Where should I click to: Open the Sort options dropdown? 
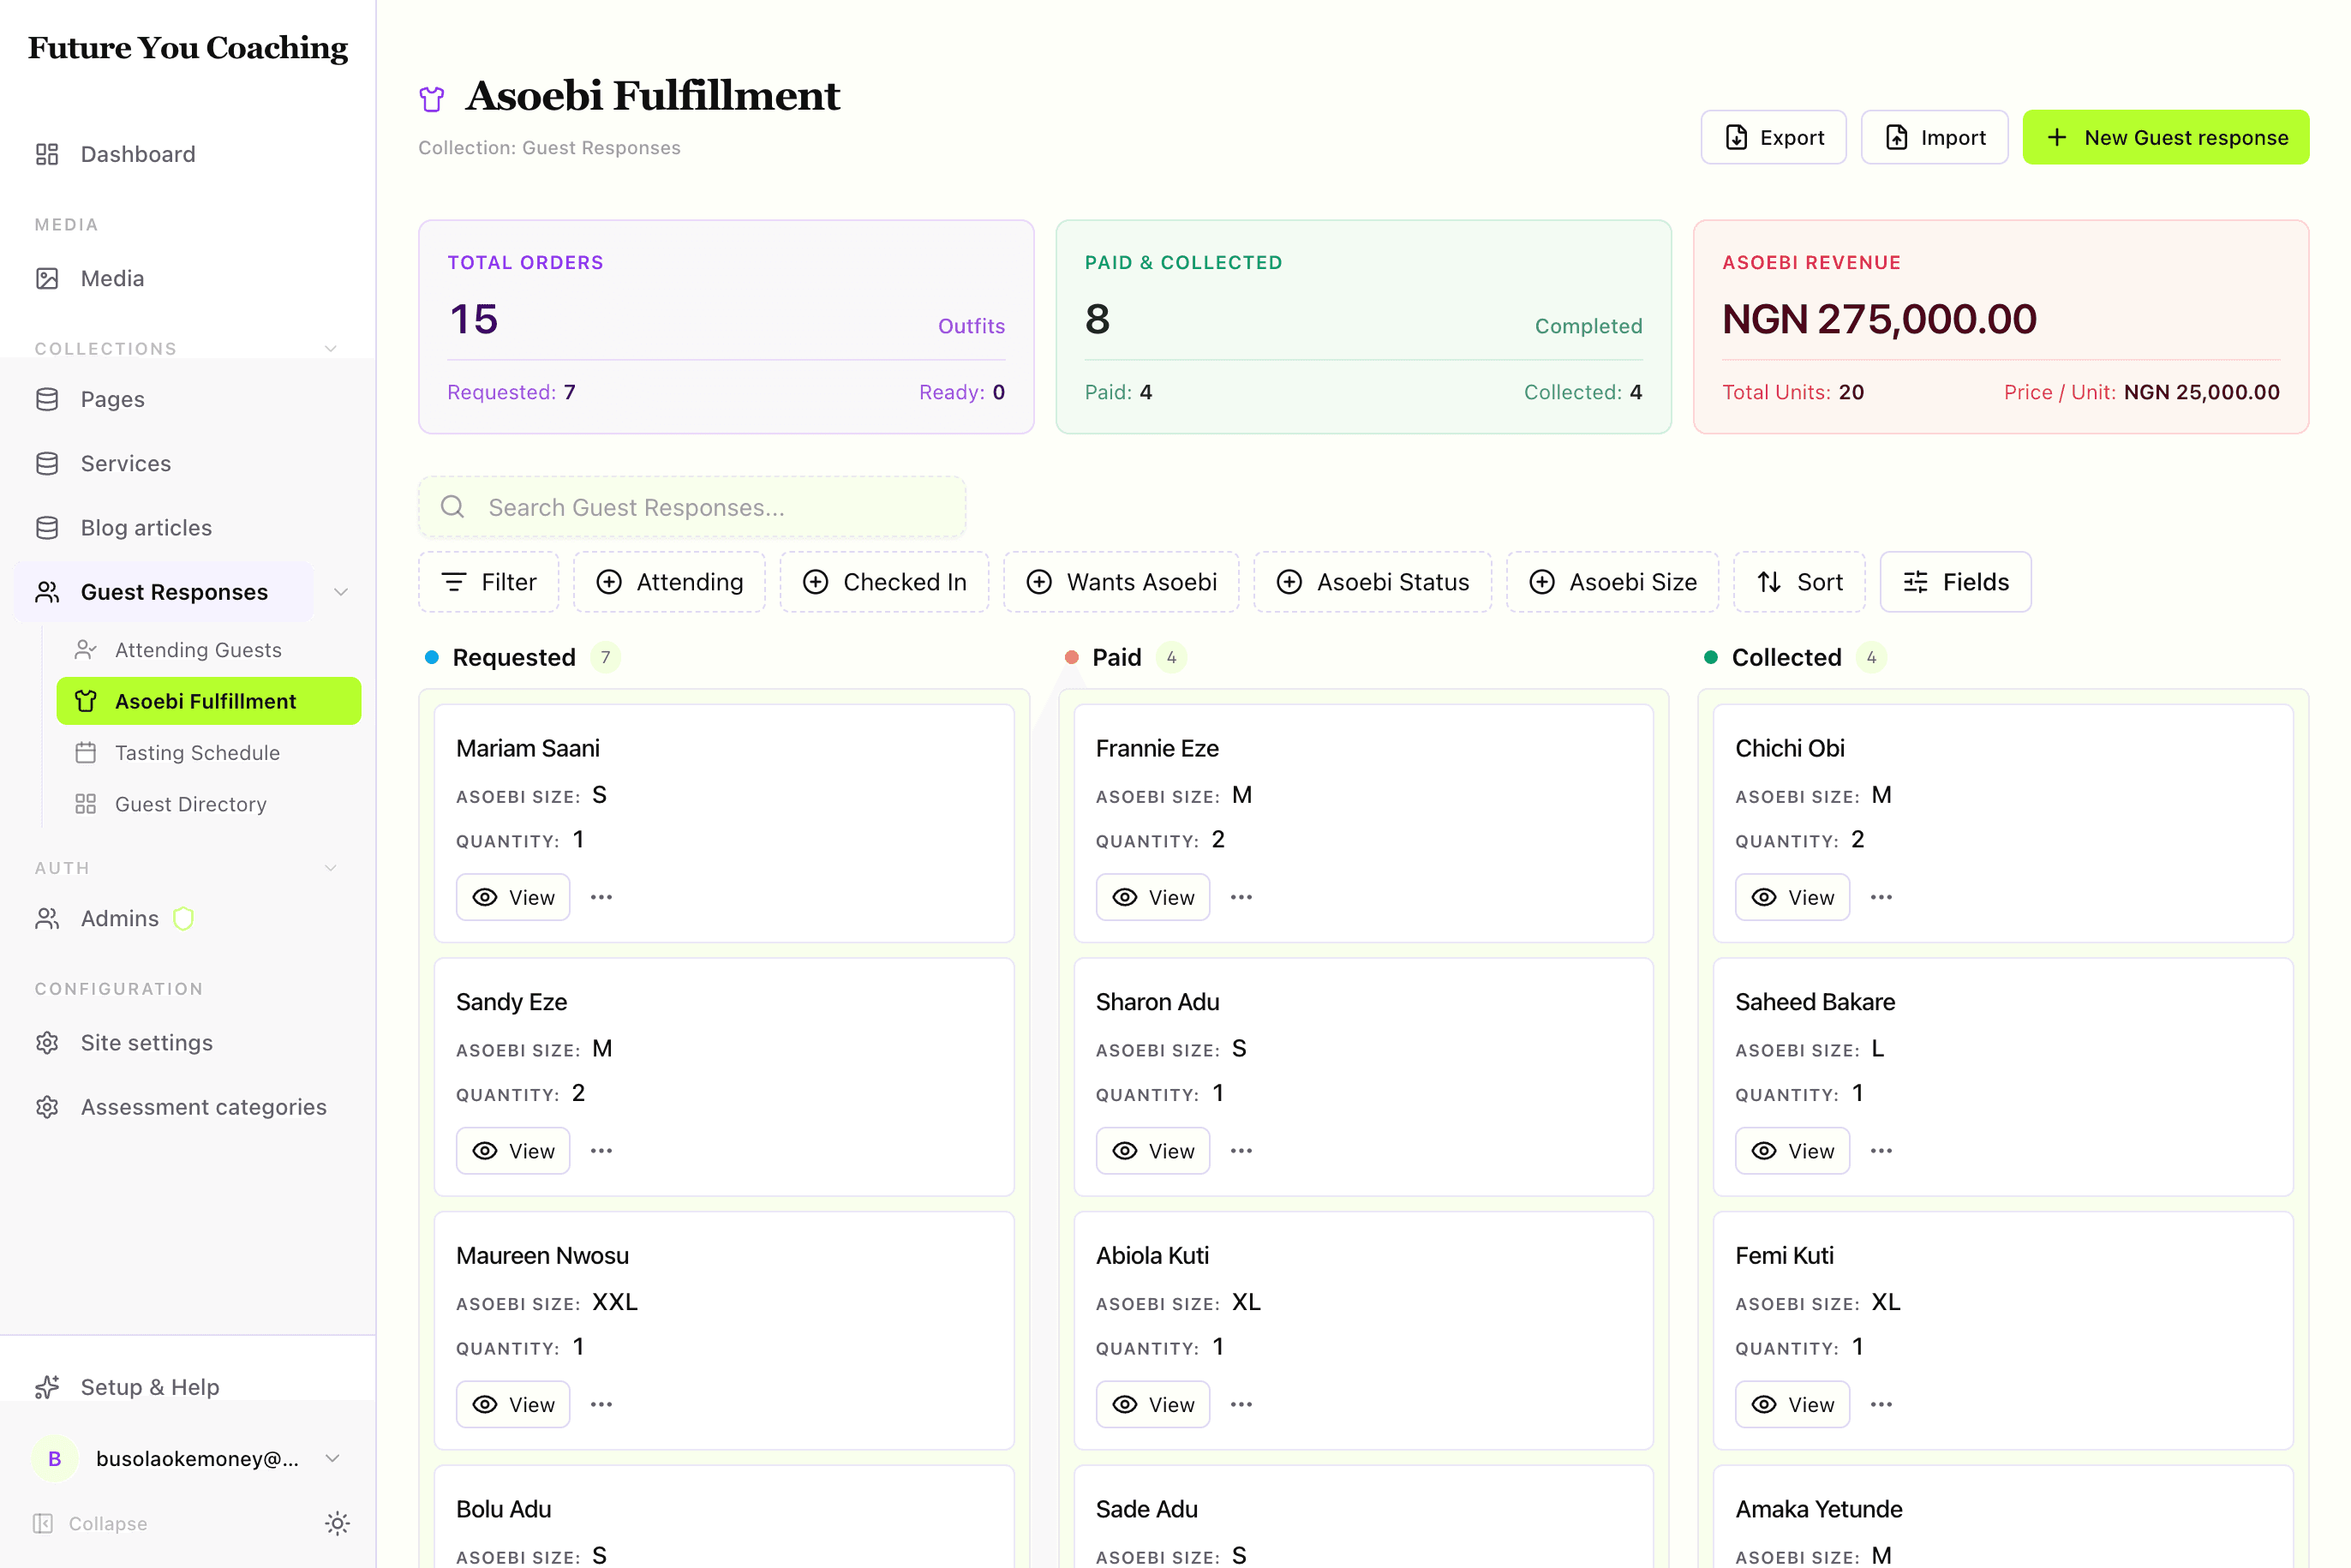tap(1799, 582)
